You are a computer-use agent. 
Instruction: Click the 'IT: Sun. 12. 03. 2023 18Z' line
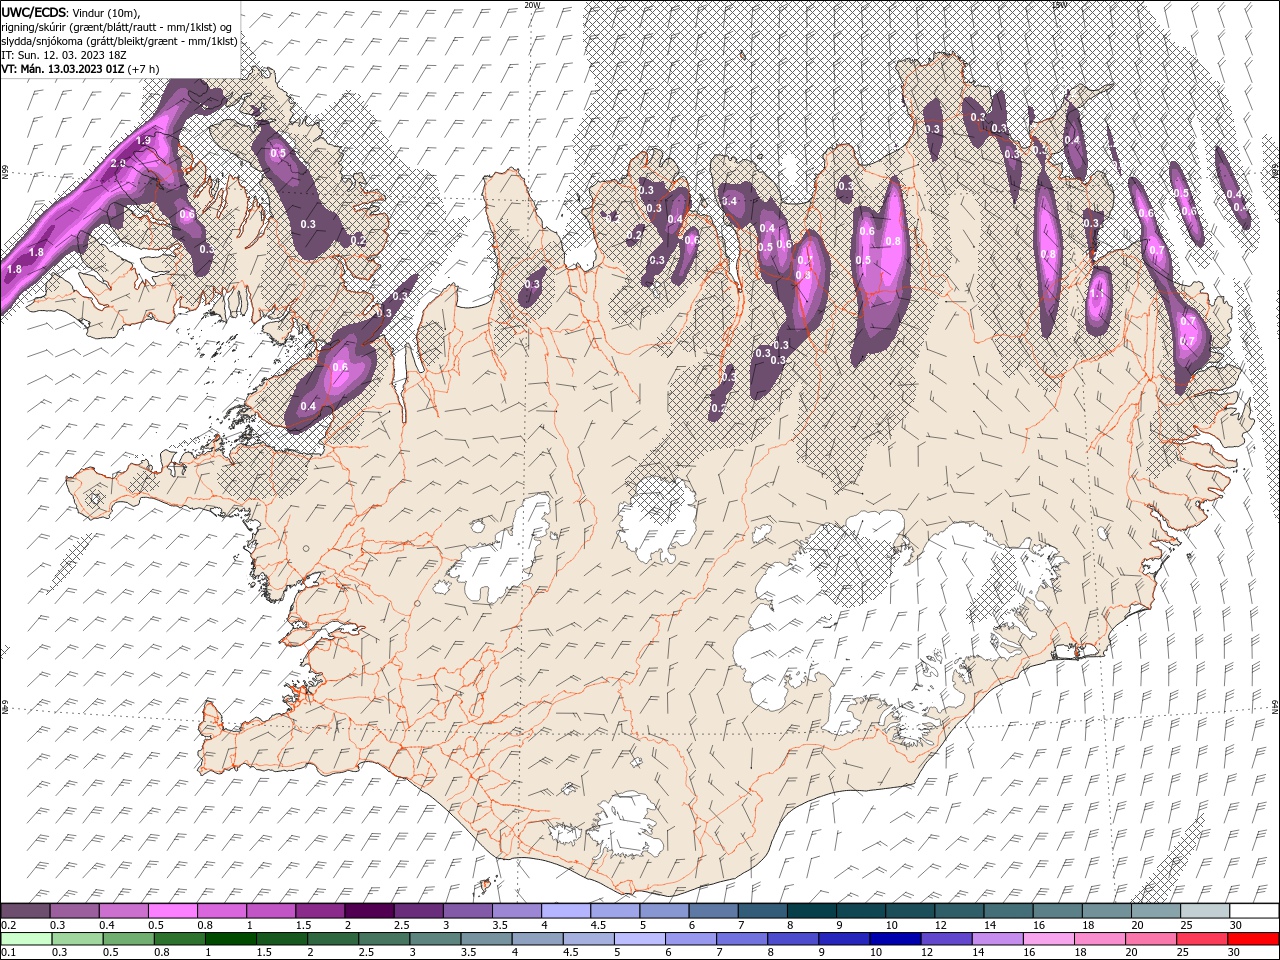click(63, 55)
